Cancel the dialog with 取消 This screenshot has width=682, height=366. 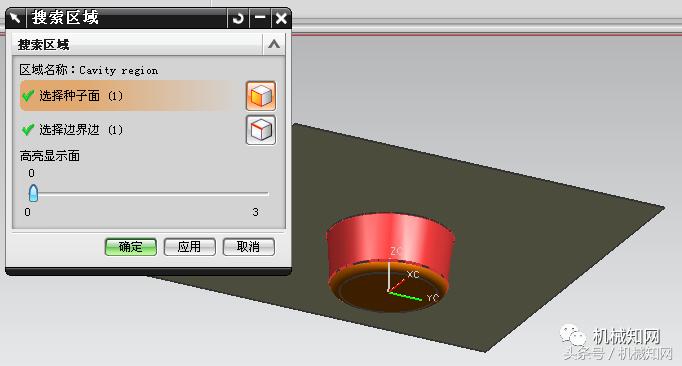(248, 247)
